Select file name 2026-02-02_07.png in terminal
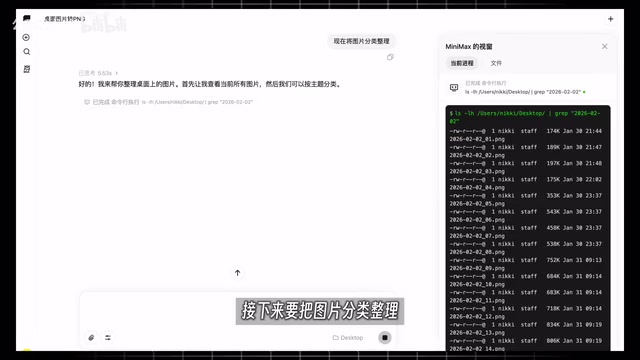This screenshot has width=640, height=360. click(477, 236)
